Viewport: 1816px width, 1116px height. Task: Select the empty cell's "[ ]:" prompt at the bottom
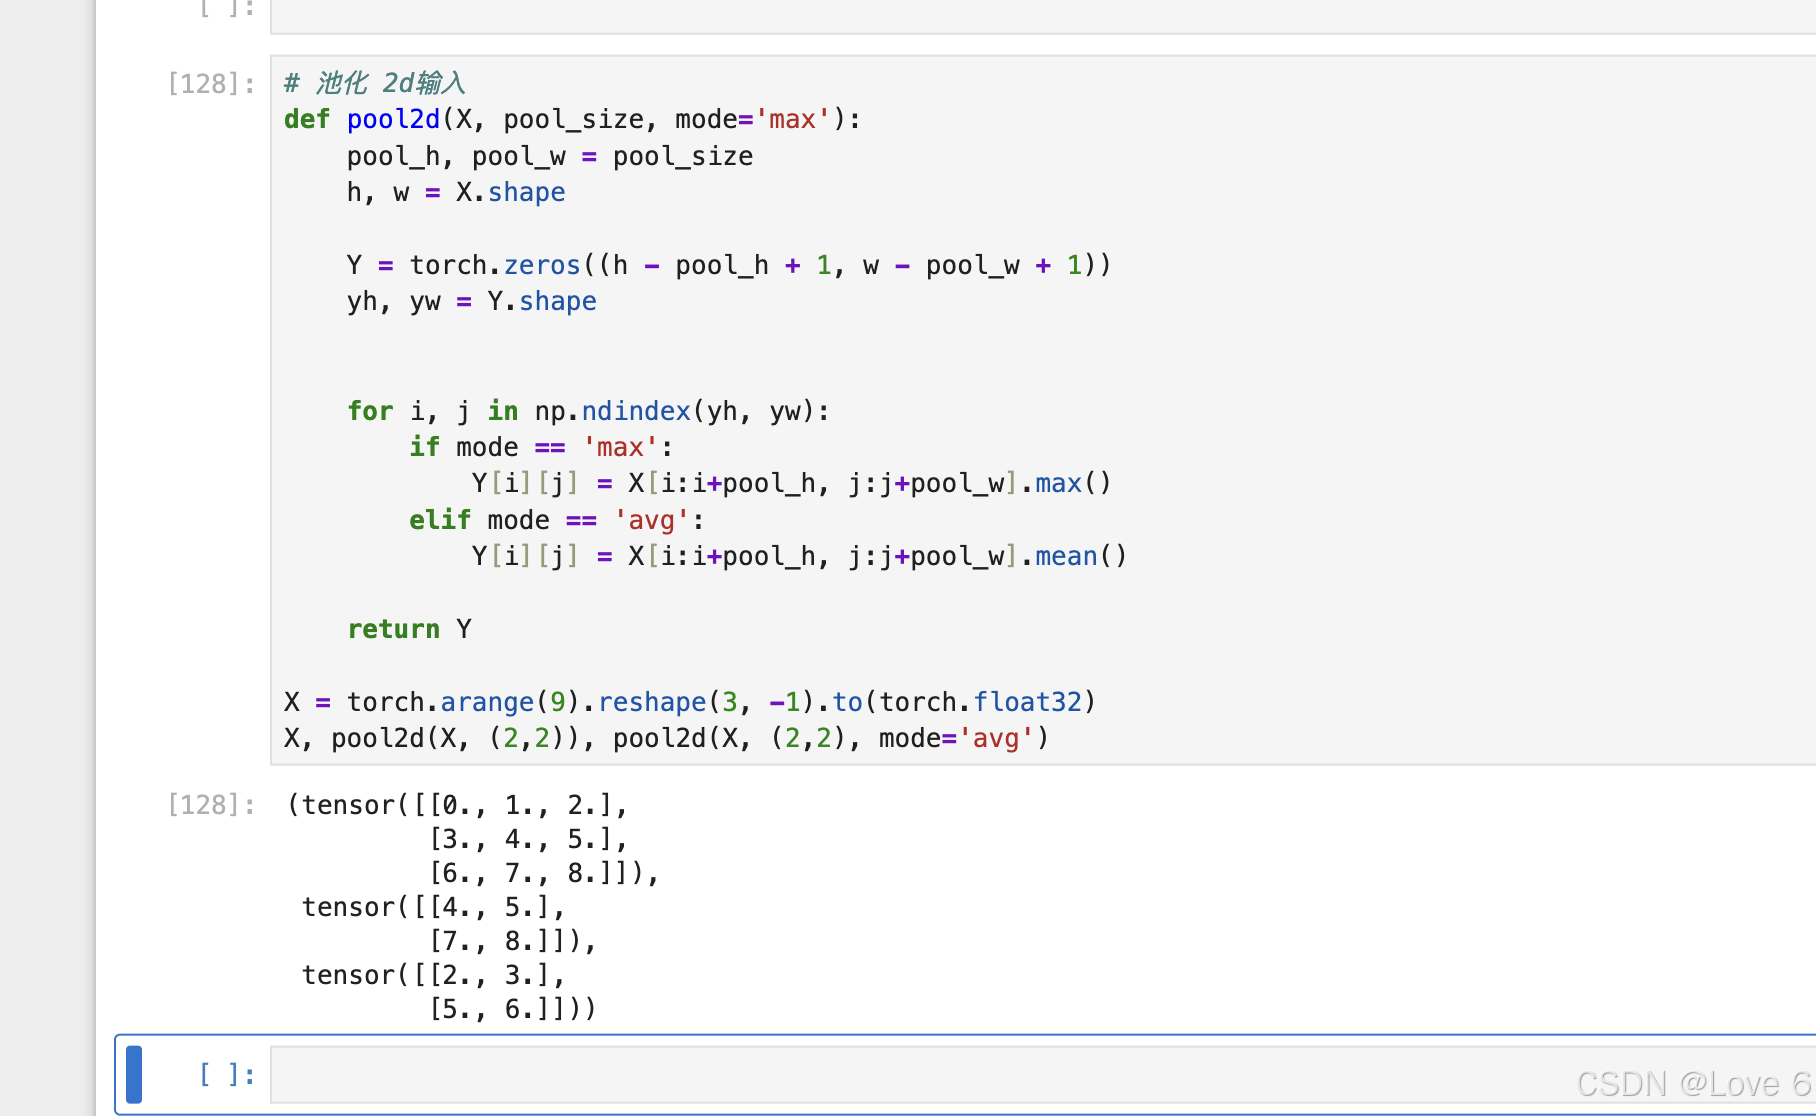226,1075
